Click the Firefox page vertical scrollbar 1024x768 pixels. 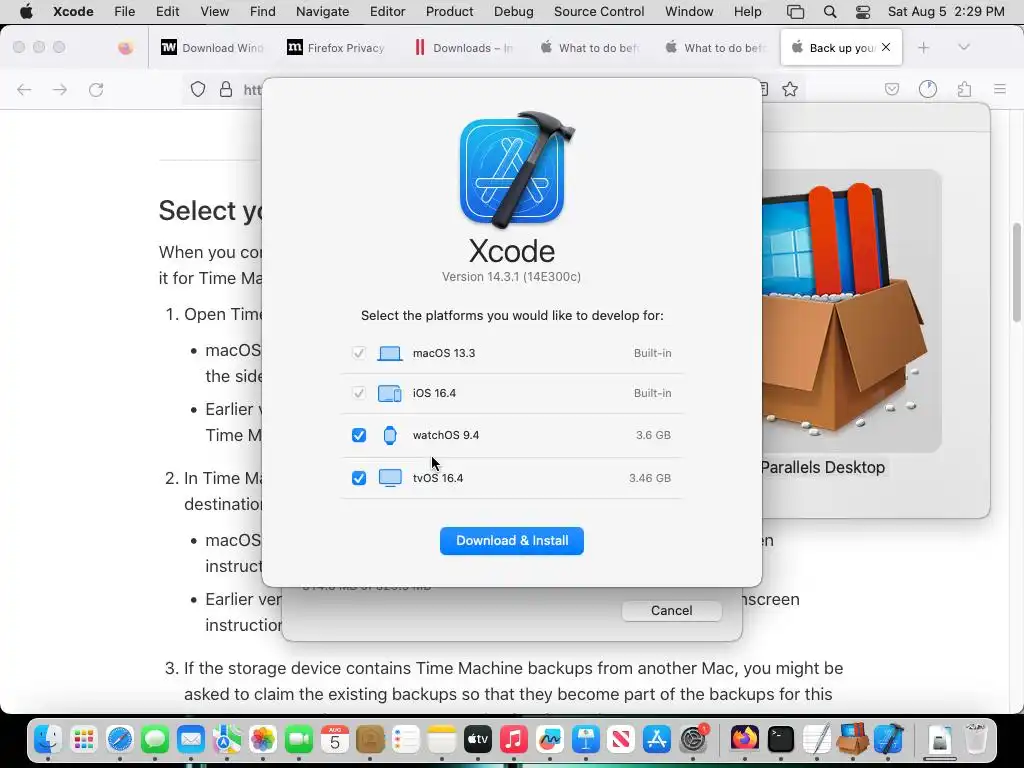pos(1017,272)
